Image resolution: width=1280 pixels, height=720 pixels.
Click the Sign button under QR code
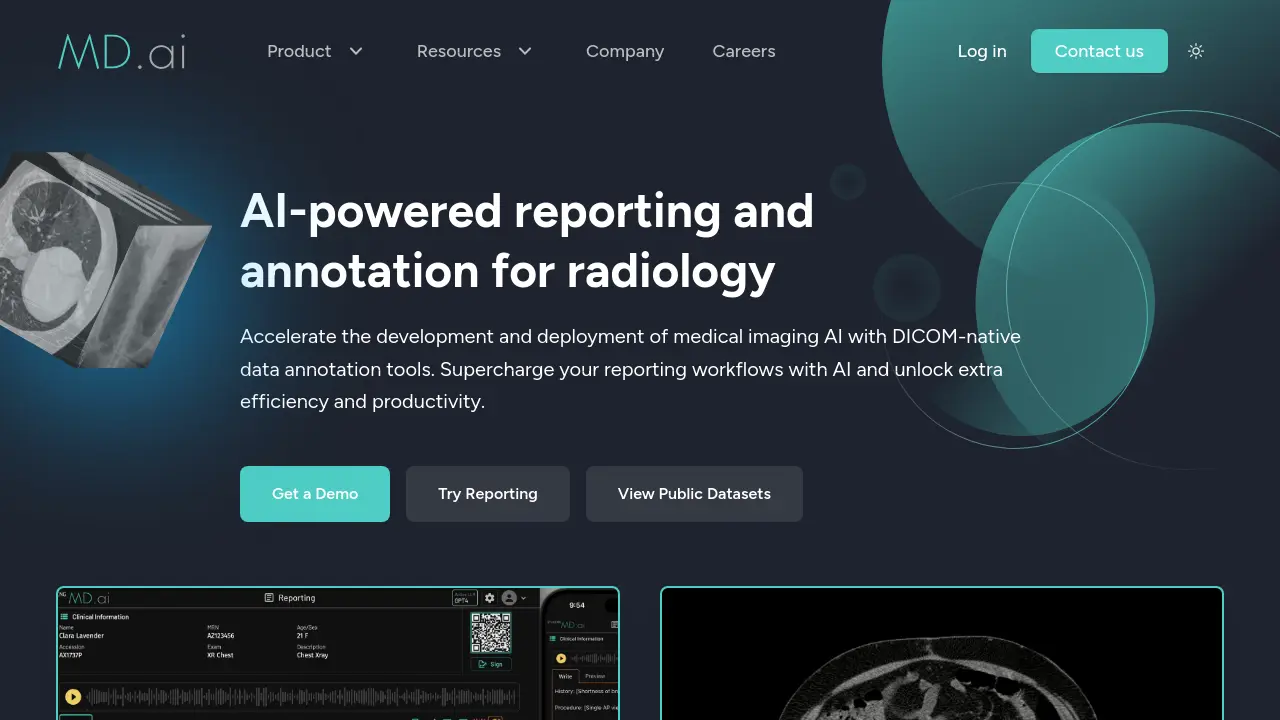coord(491,664)
